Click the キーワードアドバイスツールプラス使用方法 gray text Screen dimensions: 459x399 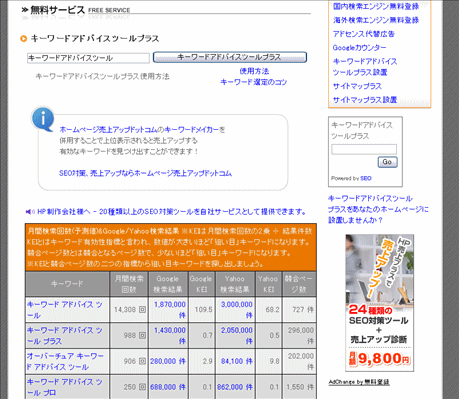[102, 77]
